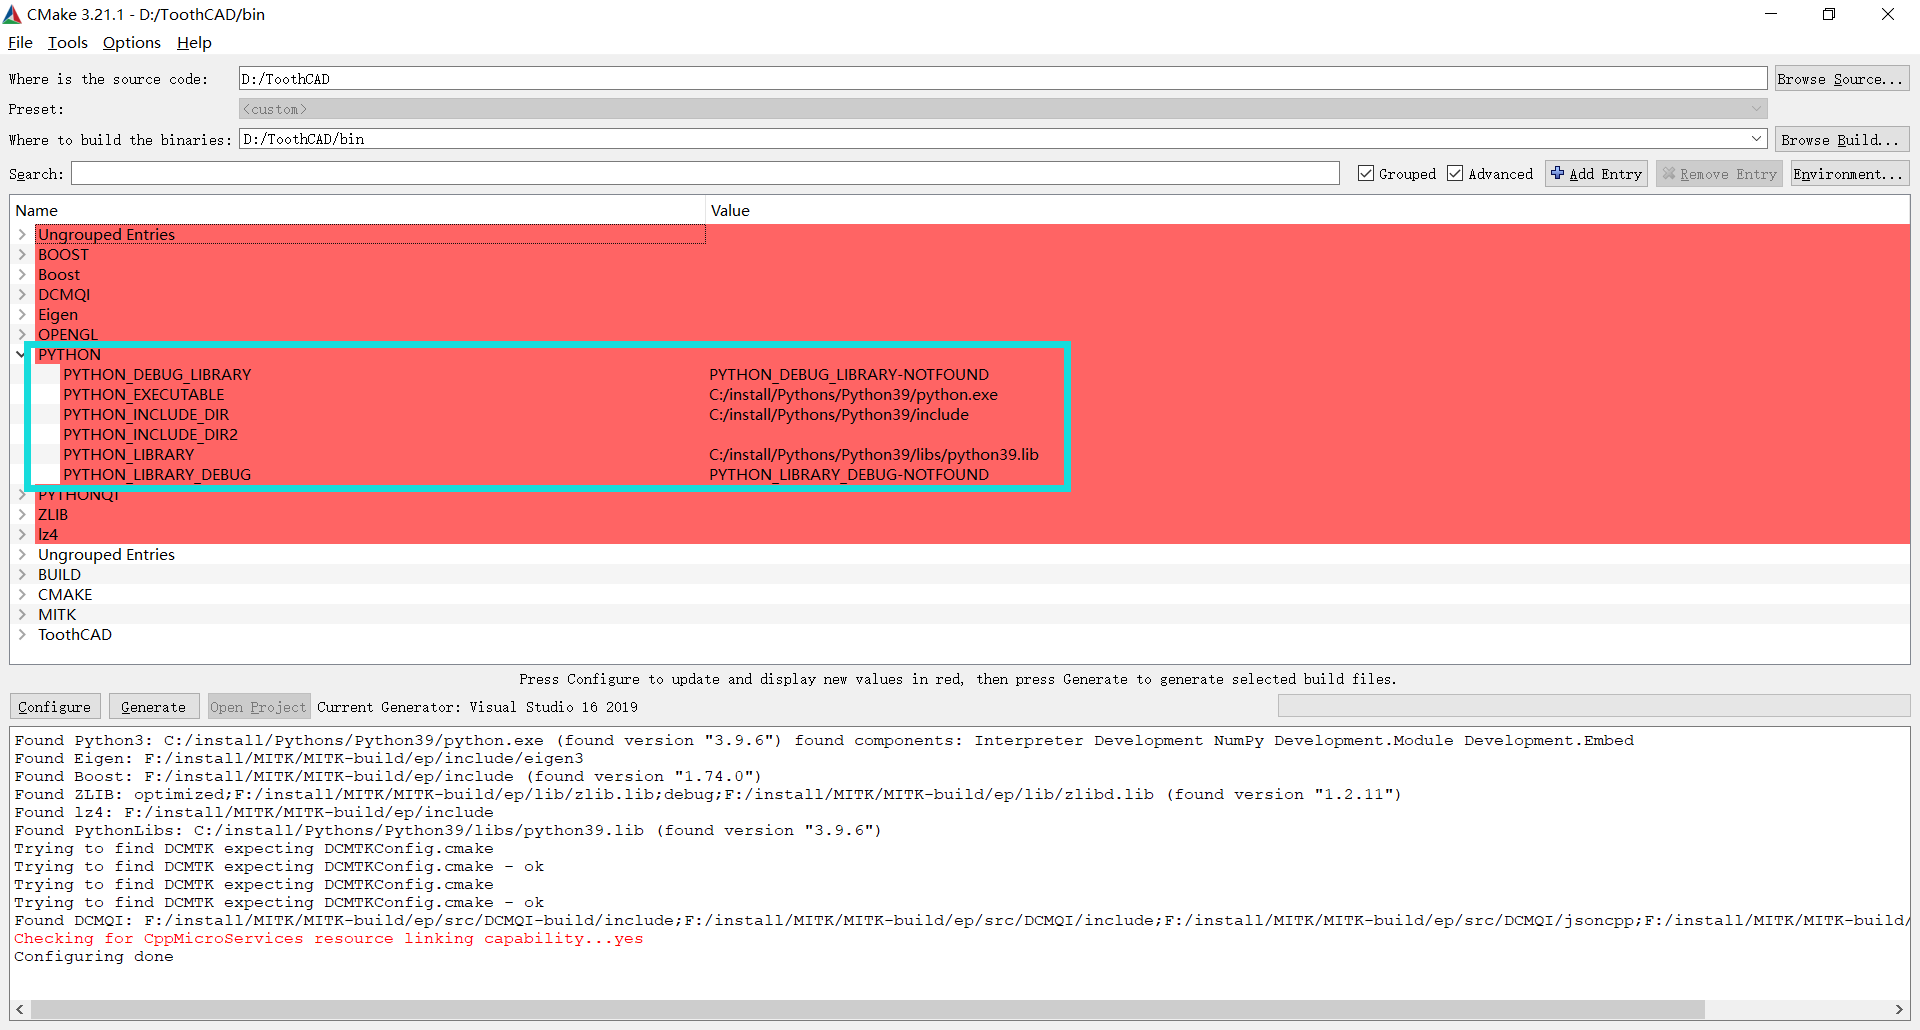Collapse the PYTHON group

(22, 354)
